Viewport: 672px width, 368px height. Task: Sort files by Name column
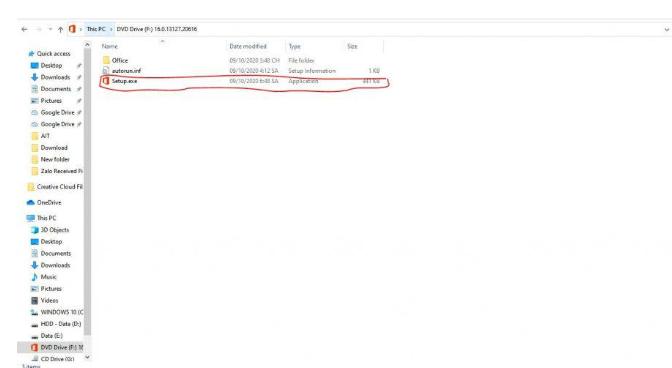(110, 46)
